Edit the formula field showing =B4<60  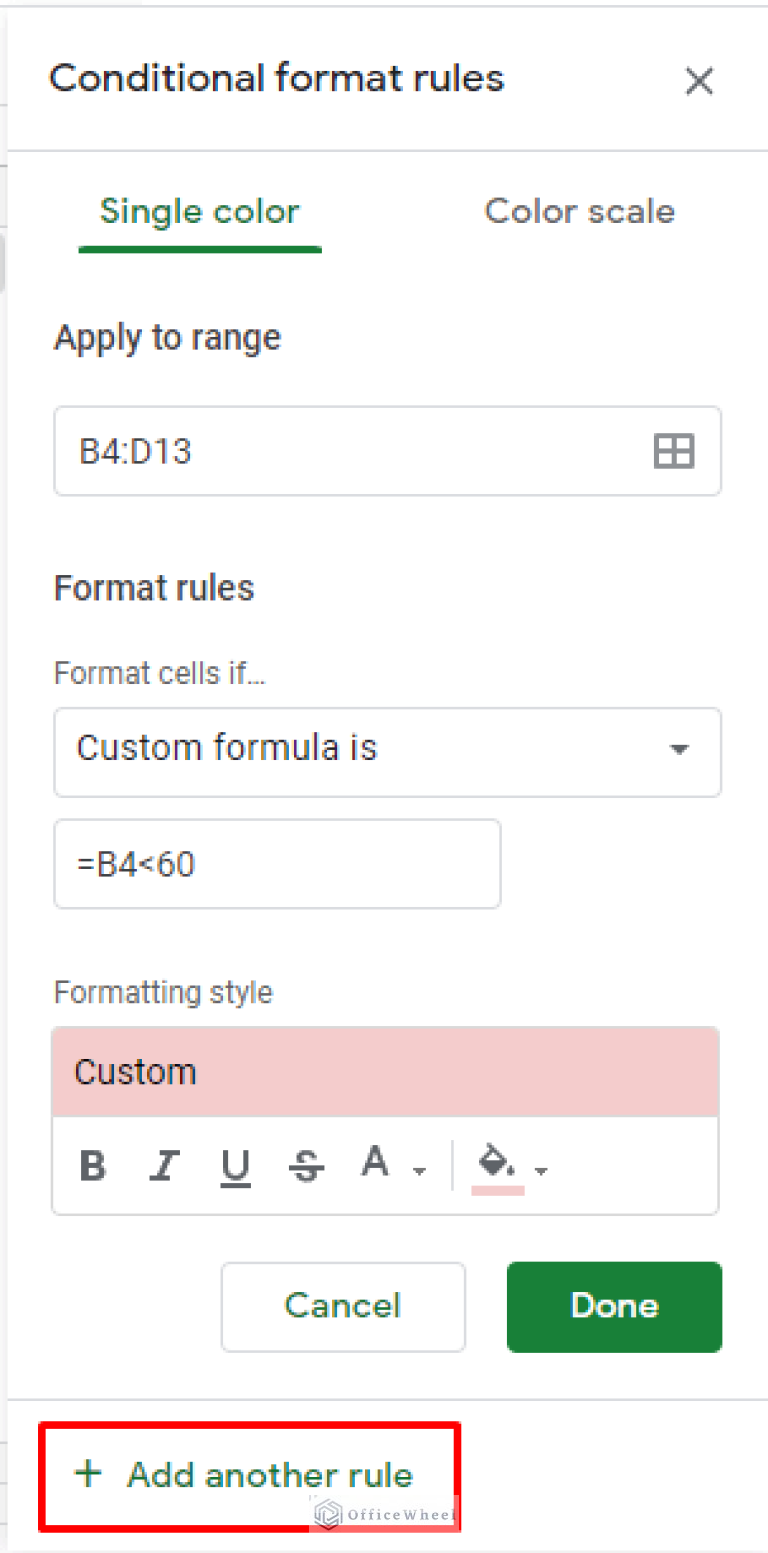coord(277,863)
